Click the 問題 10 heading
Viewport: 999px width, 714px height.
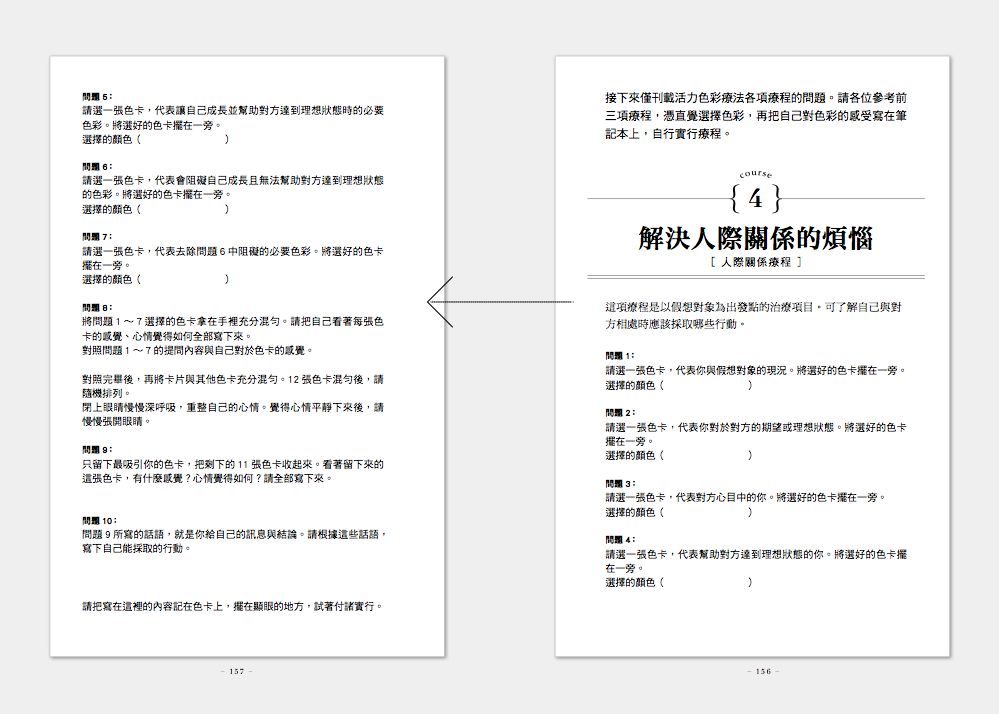coord(100,520)
